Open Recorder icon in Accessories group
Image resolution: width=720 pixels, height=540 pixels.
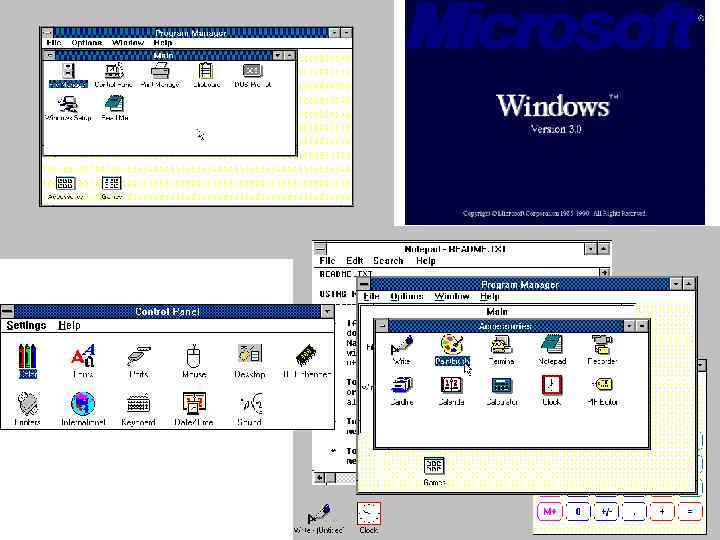coord(602,350)
